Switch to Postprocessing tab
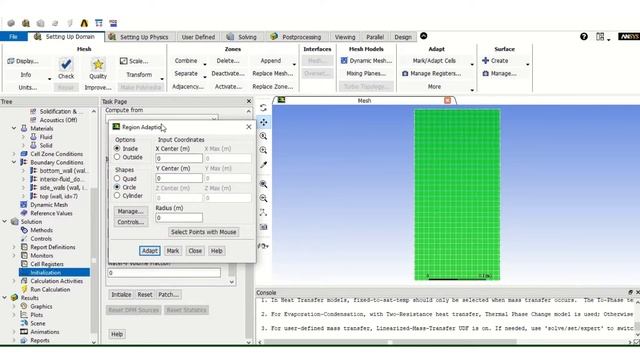The height and width of the screenshot is (360, 640). coord(296,37)
